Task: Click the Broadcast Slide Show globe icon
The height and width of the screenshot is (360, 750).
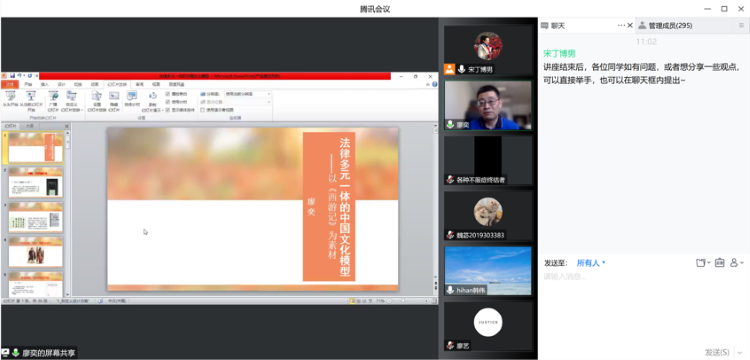Action: pos(54,96)
